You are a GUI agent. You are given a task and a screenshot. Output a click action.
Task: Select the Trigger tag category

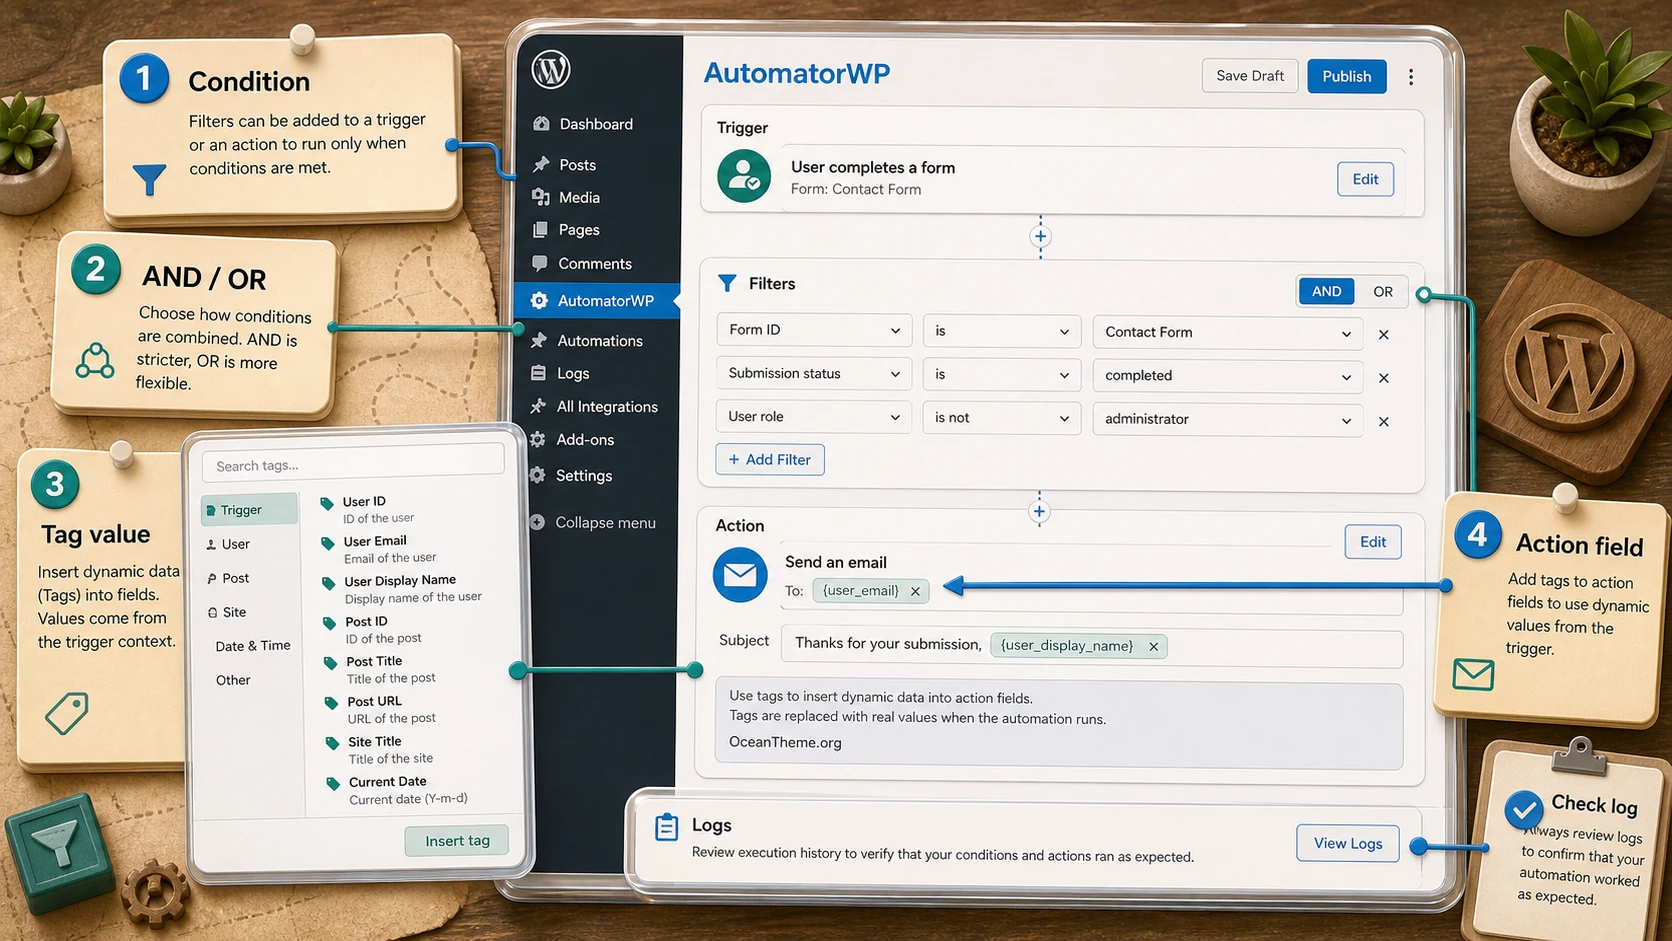coord(249,510)
